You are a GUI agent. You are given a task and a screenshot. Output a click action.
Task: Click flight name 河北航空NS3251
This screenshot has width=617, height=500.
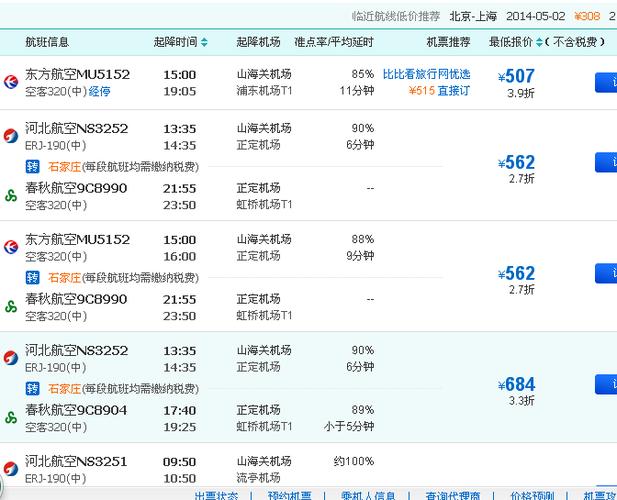[76, 461]
